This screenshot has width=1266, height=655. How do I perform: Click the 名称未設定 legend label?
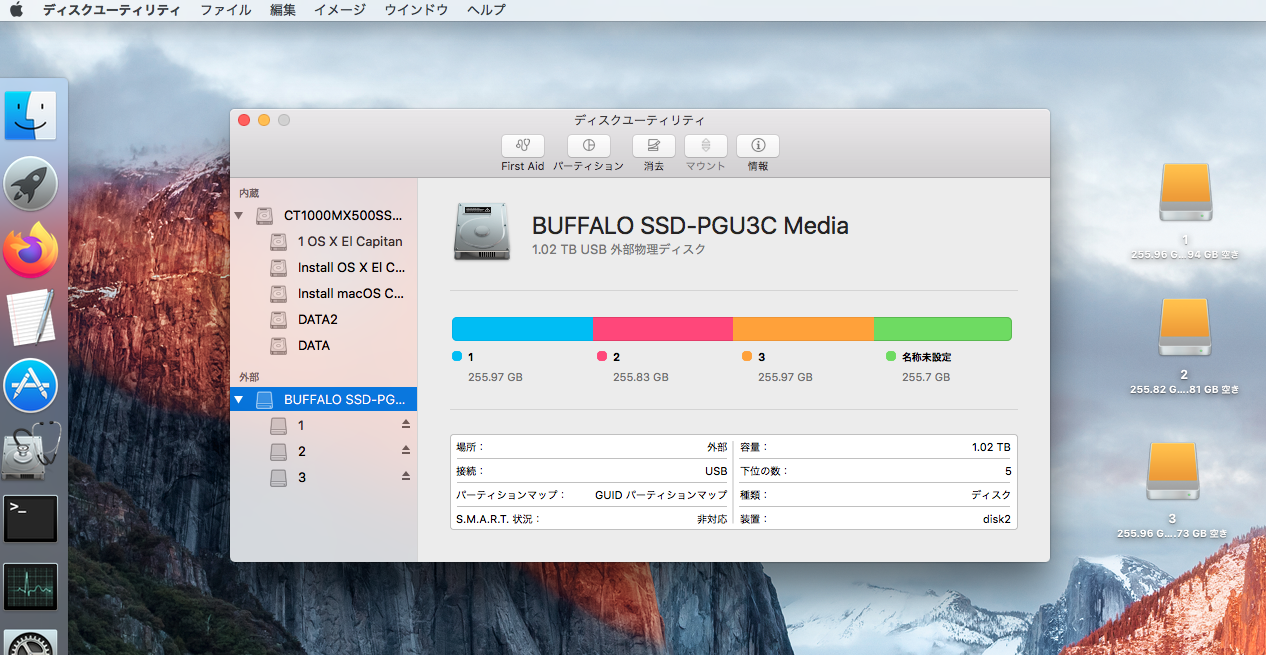click(926, 357)
